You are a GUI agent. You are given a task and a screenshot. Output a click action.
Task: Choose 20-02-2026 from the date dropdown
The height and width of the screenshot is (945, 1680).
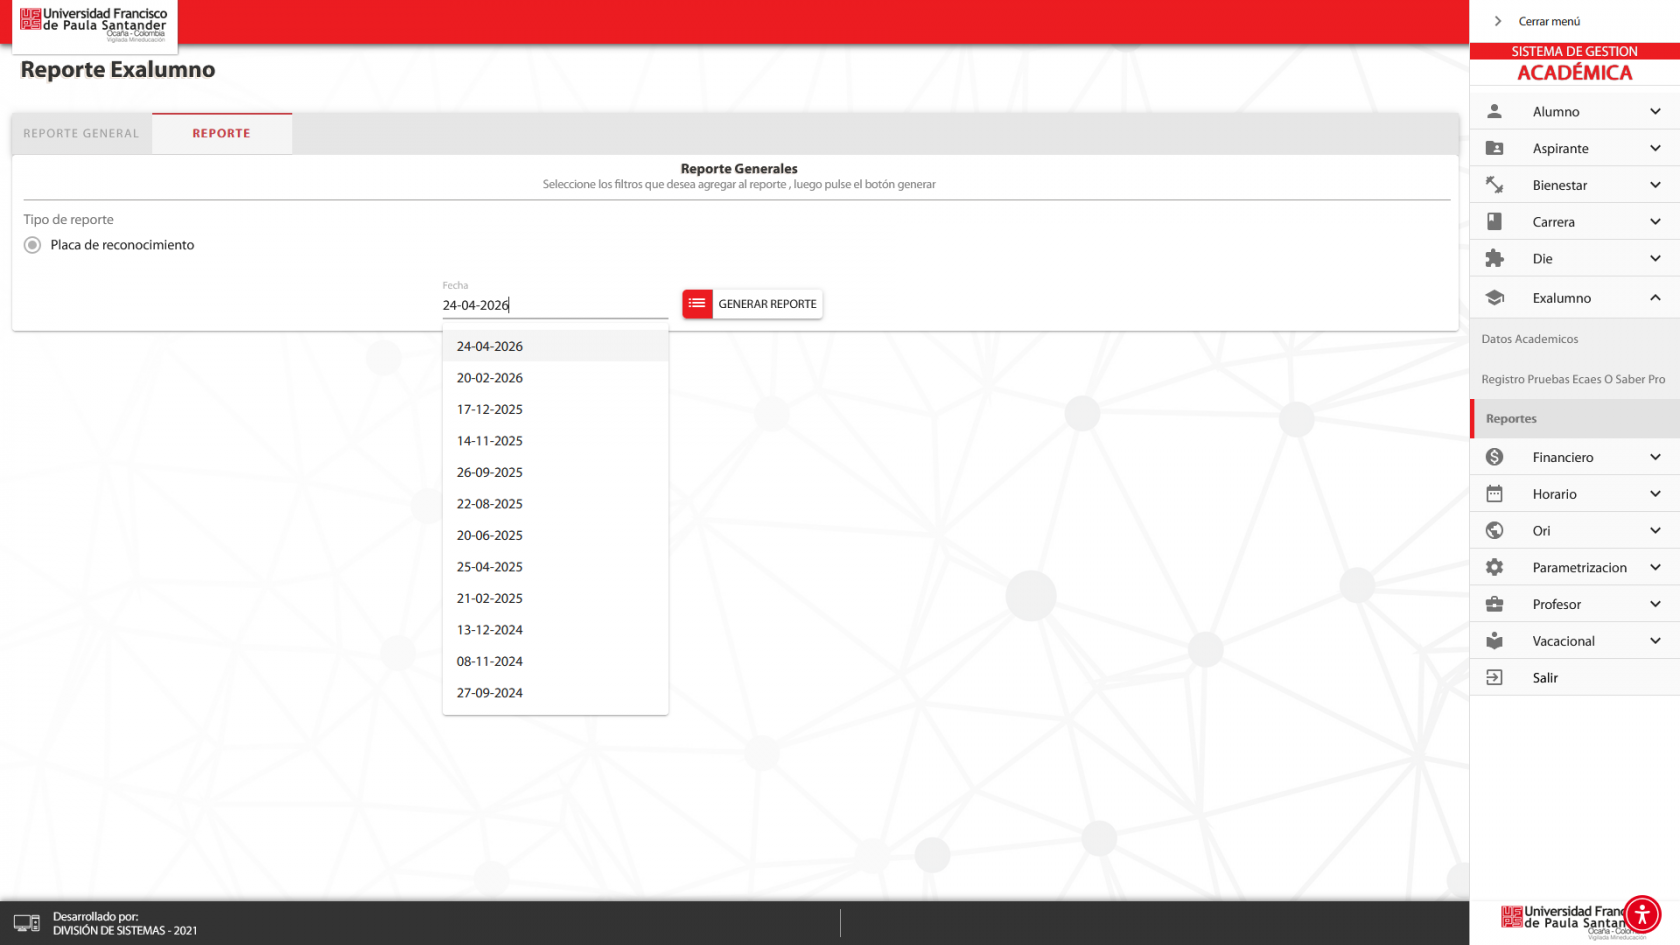click(x=490, y=378)
